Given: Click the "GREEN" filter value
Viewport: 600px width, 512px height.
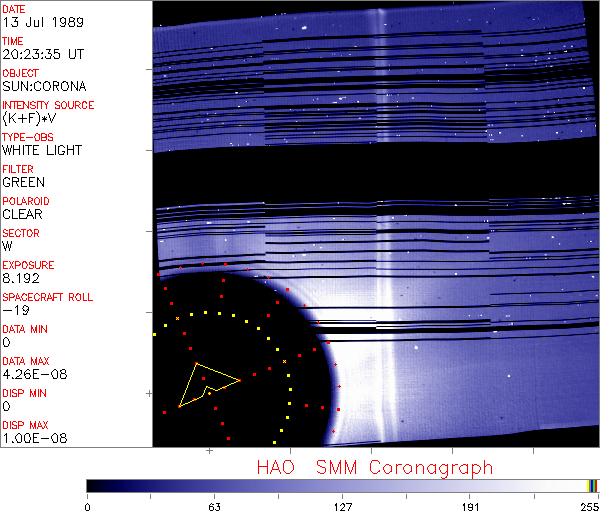Looking at the screenshot, I should coord(23,182).
